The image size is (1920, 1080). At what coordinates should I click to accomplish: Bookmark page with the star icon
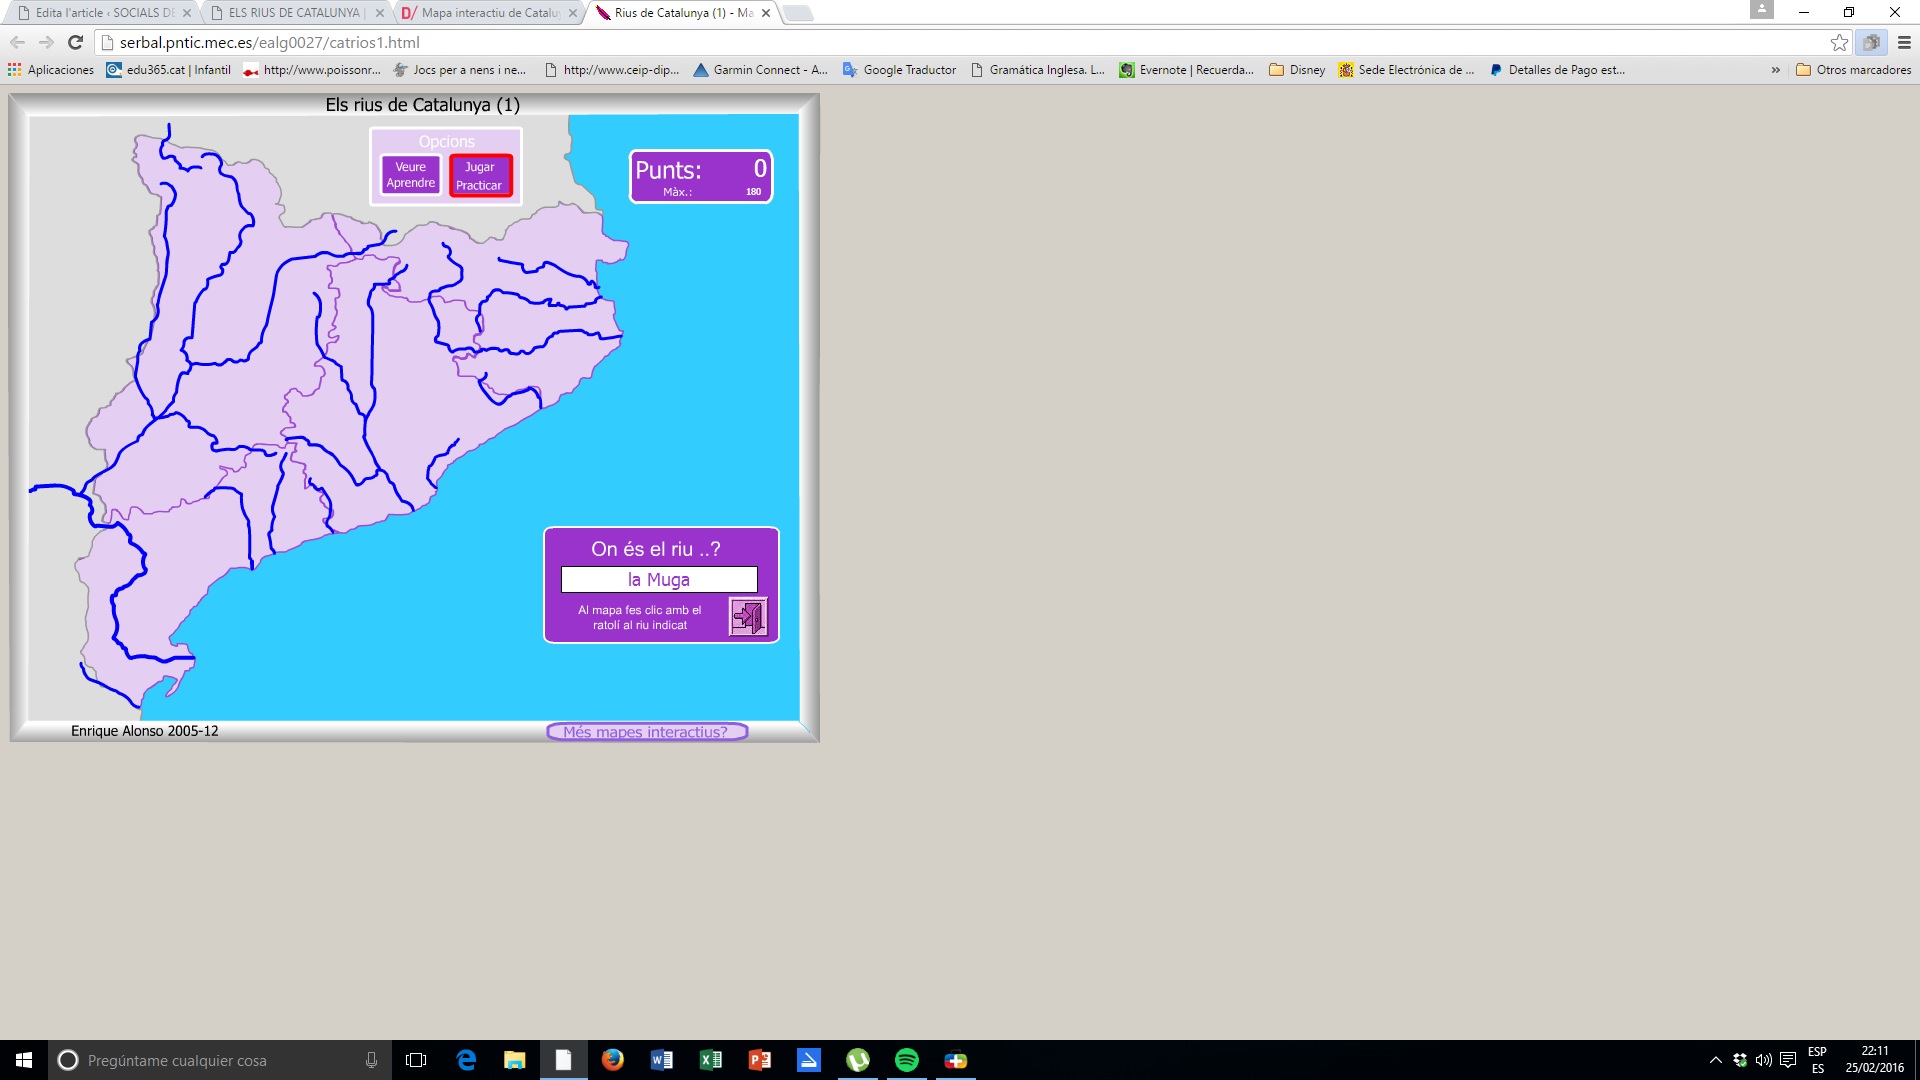1838,42
